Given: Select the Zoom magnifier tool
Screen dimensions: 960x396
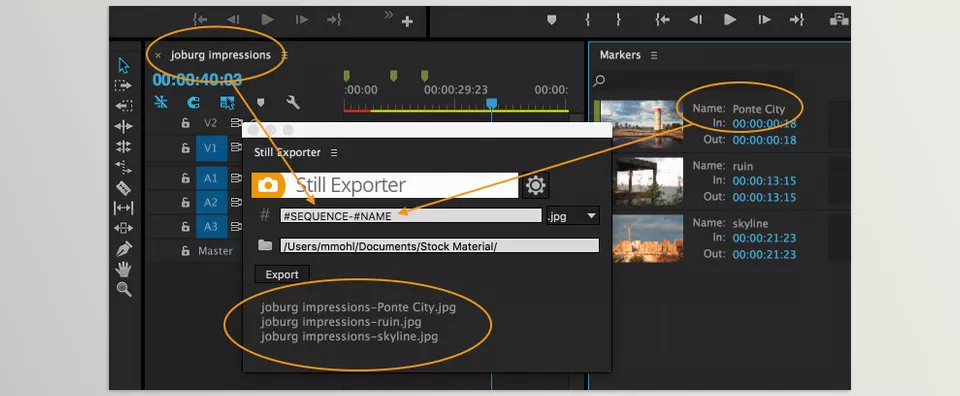Looking at the screenshot, I should click(124, 289).
